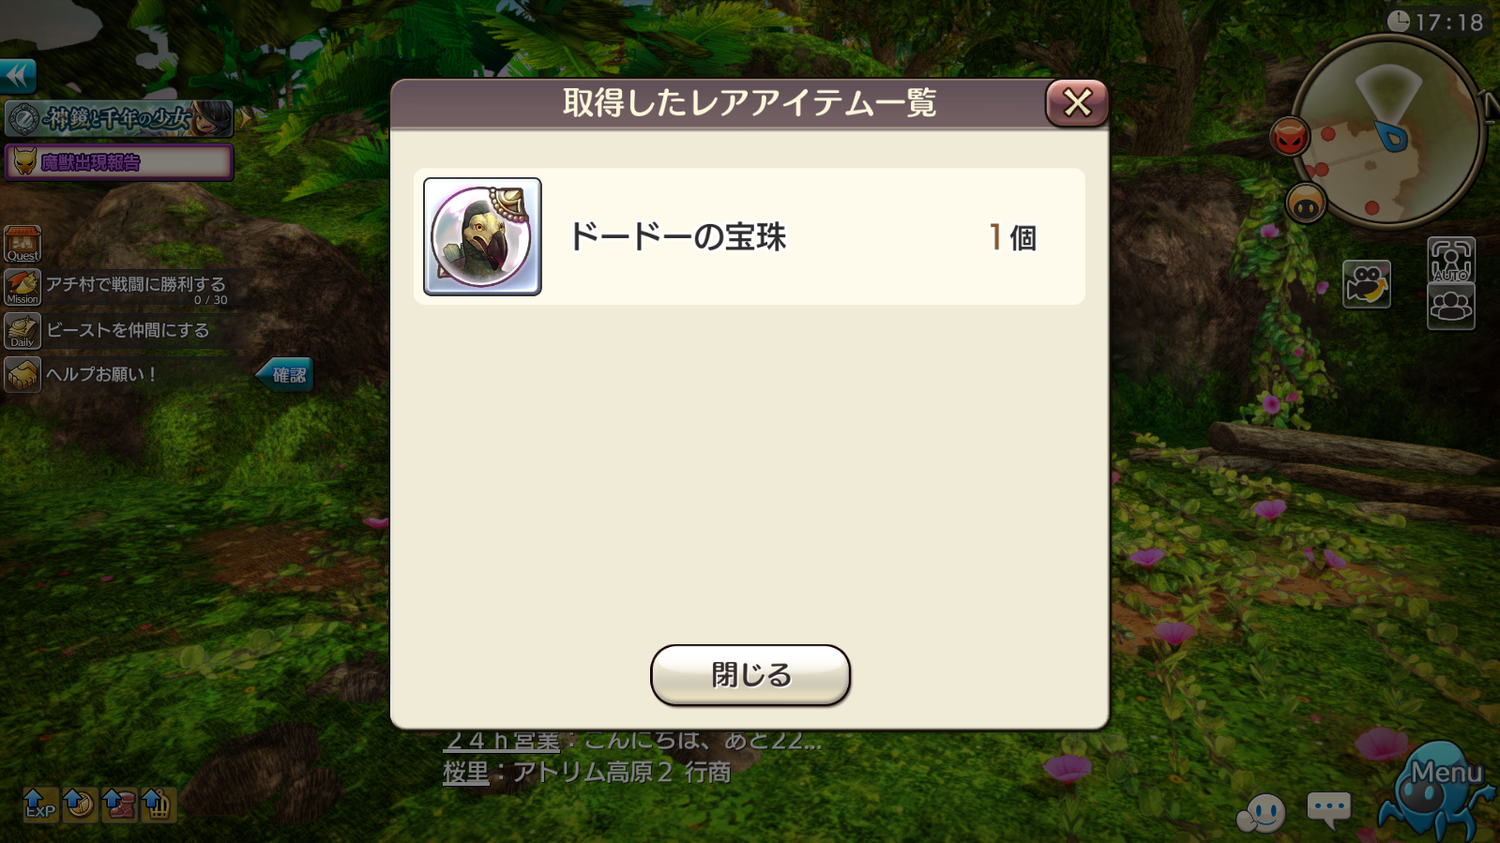
Task: Click the 確認 button for help request
Action: click(286, 375)
